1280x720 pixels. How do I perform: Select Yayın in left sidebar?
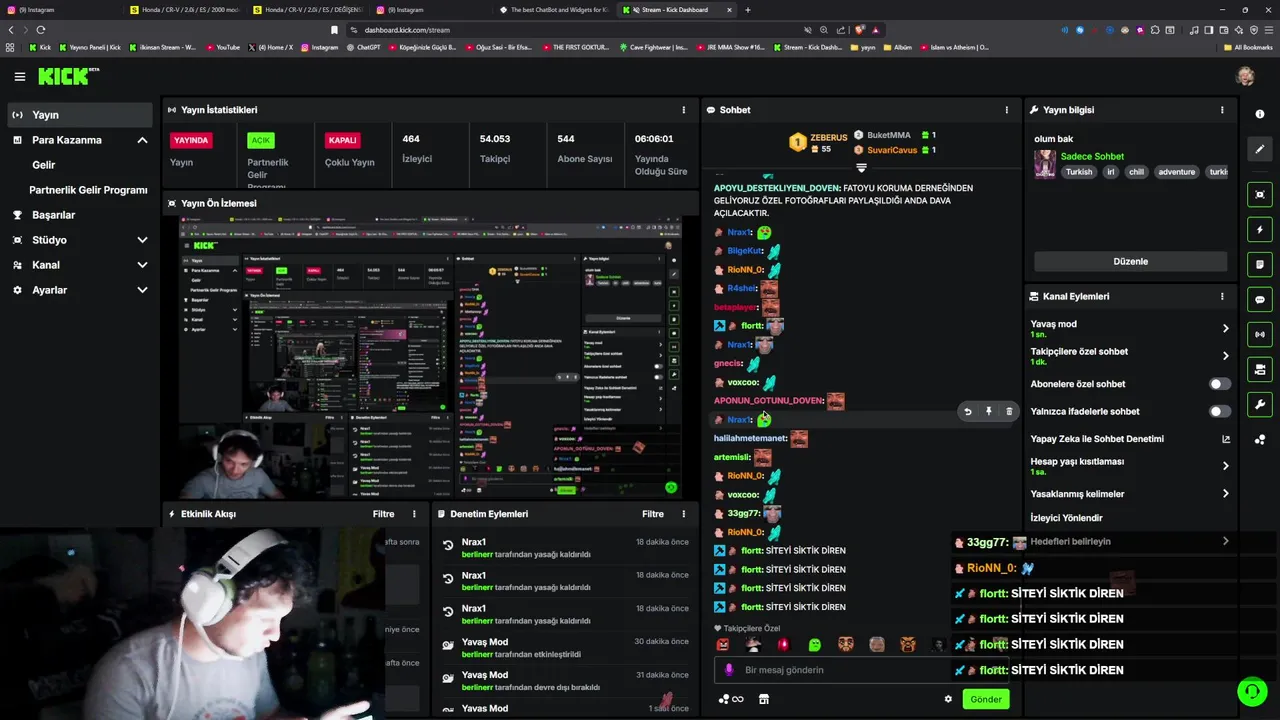pyautogui.click(x=80, y=115)
